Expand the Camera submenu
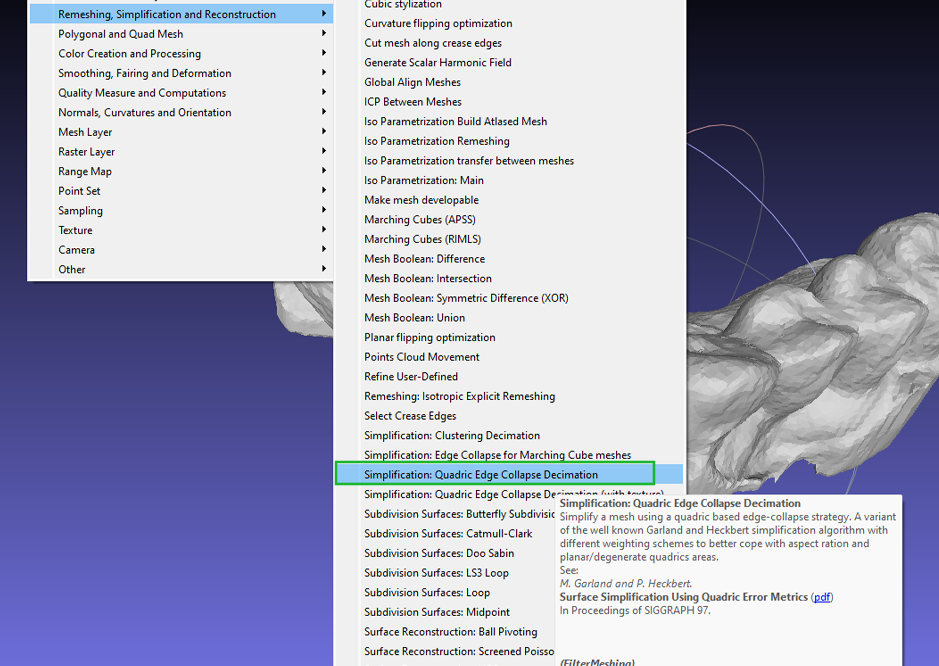 click(75, 249)
